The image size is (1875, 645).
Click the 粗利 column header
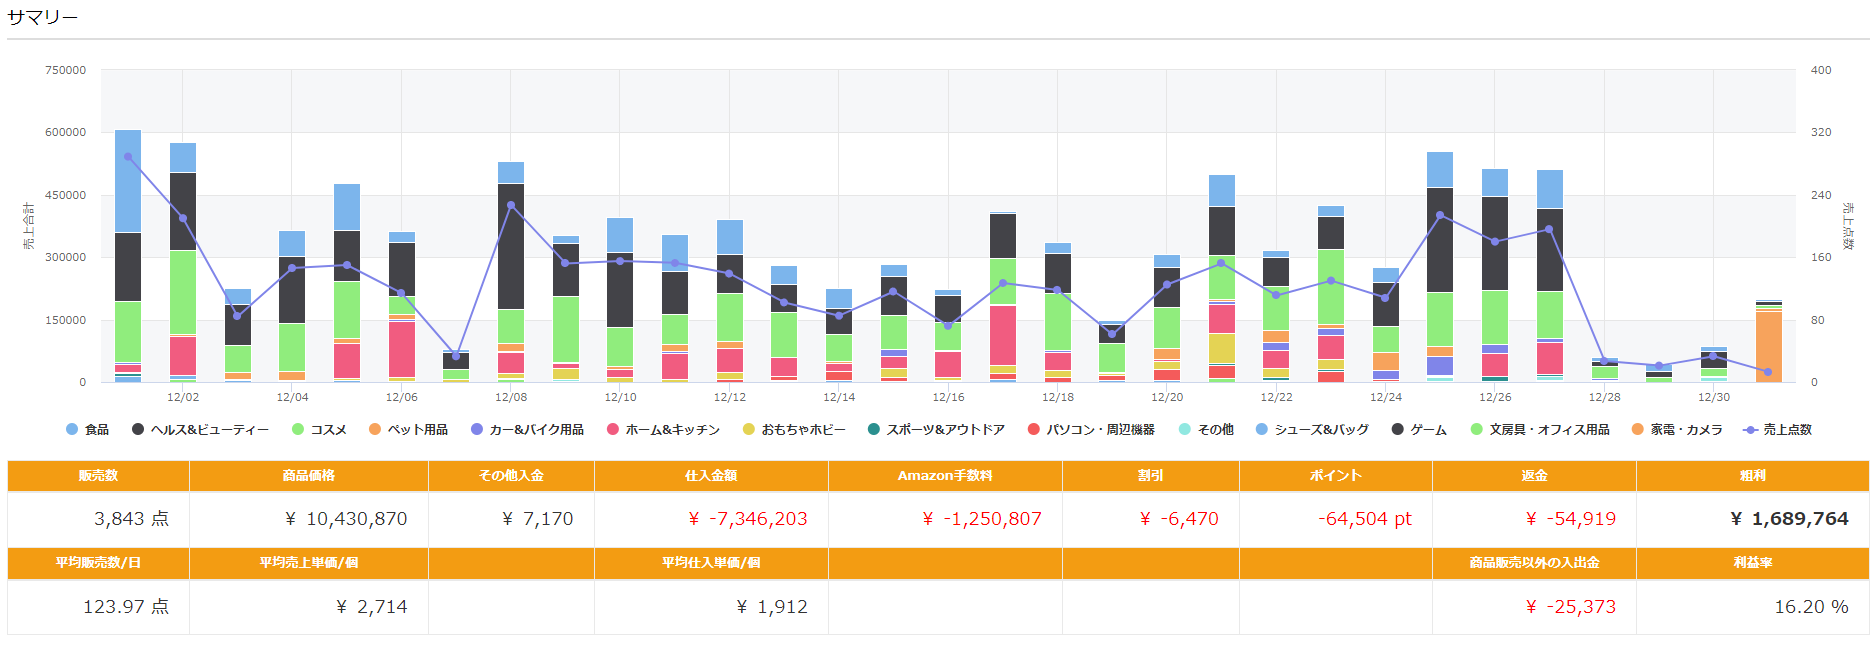pyautogui.click(x=1752, y=476)
